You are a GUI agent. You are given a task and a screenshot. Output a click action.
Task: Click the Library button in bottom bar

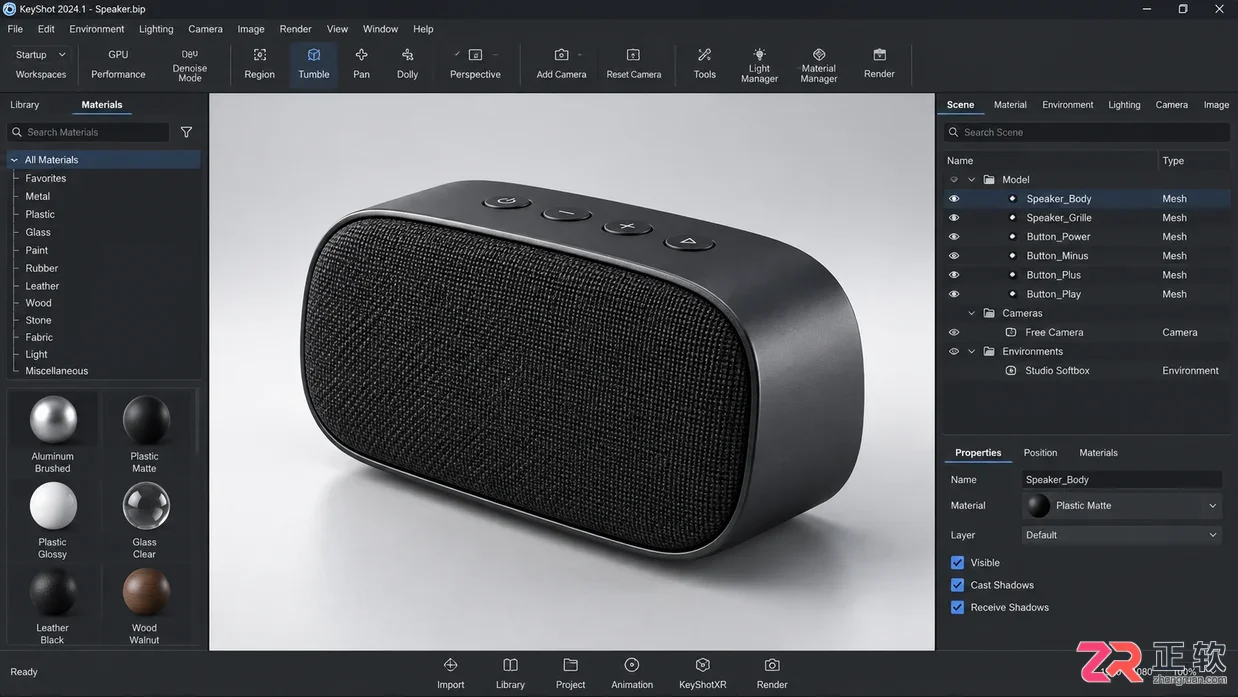(510, 673)
